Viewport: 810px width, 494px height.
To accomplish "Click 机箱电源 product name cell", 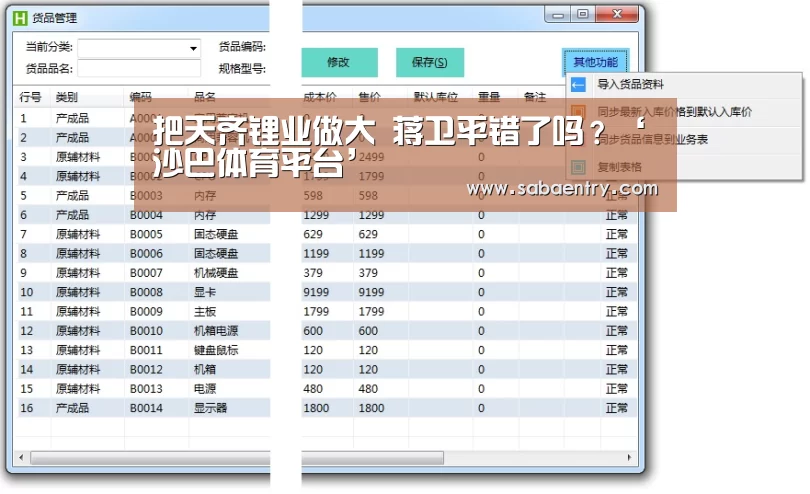I will coord(216,331).
